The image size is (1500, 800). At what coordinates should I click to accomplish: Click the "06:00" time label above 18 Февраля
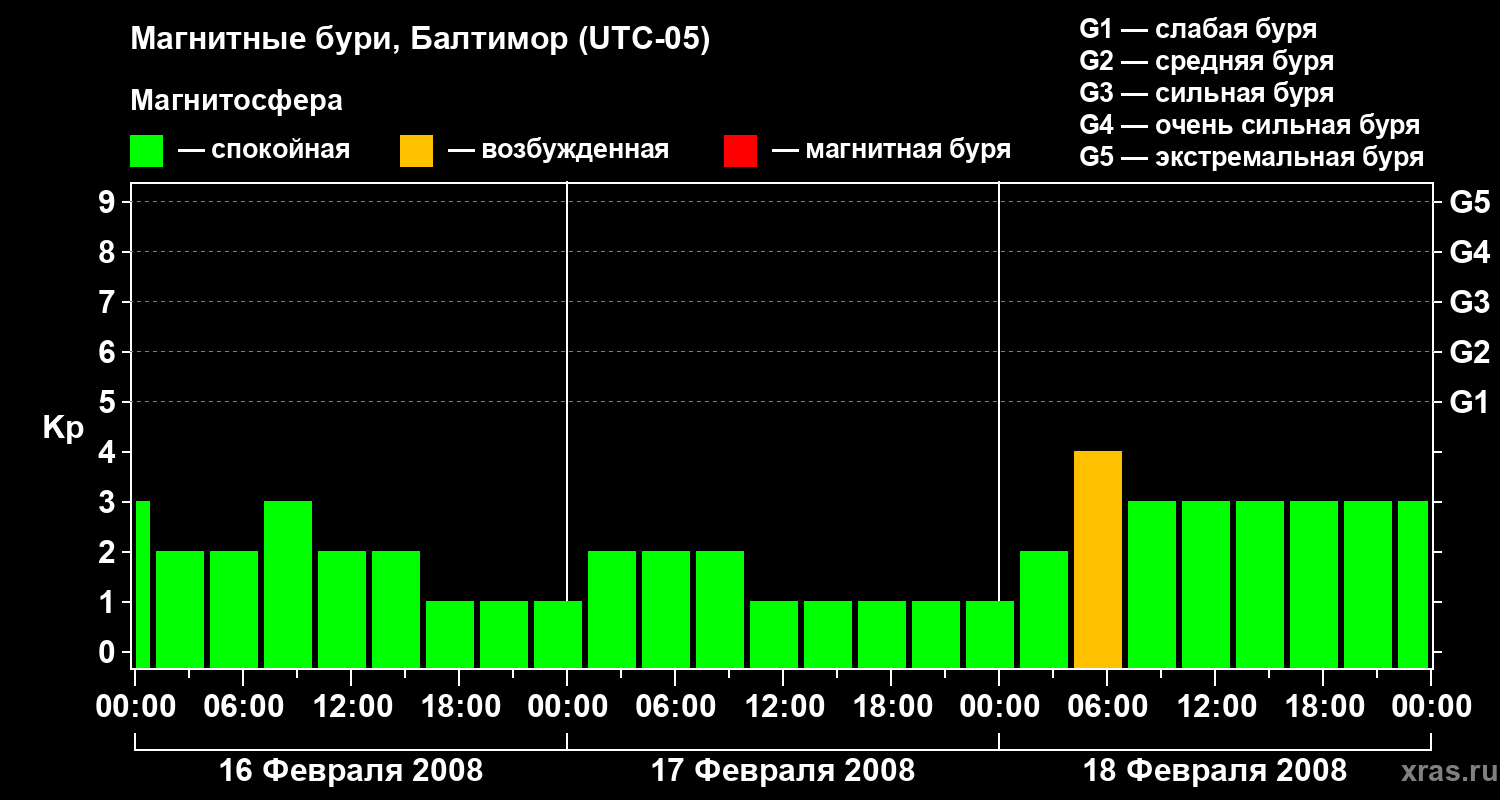click(1107, 707)
